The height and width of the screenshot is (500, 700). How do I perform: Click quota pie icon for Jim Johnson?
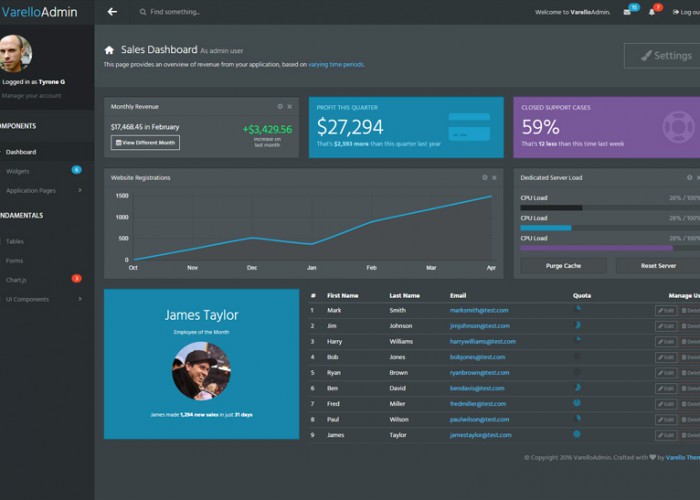tap(578, 325)
